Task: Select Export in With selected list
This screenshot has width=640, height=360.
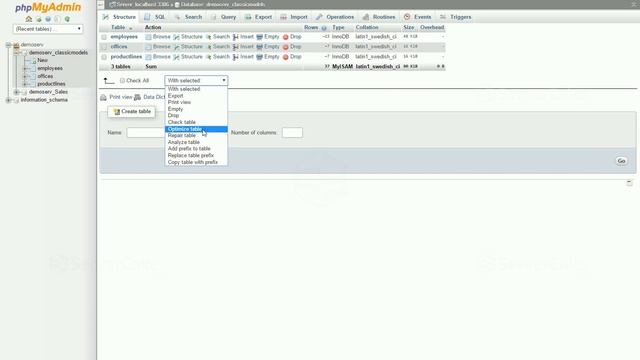Action: (196, 96)
